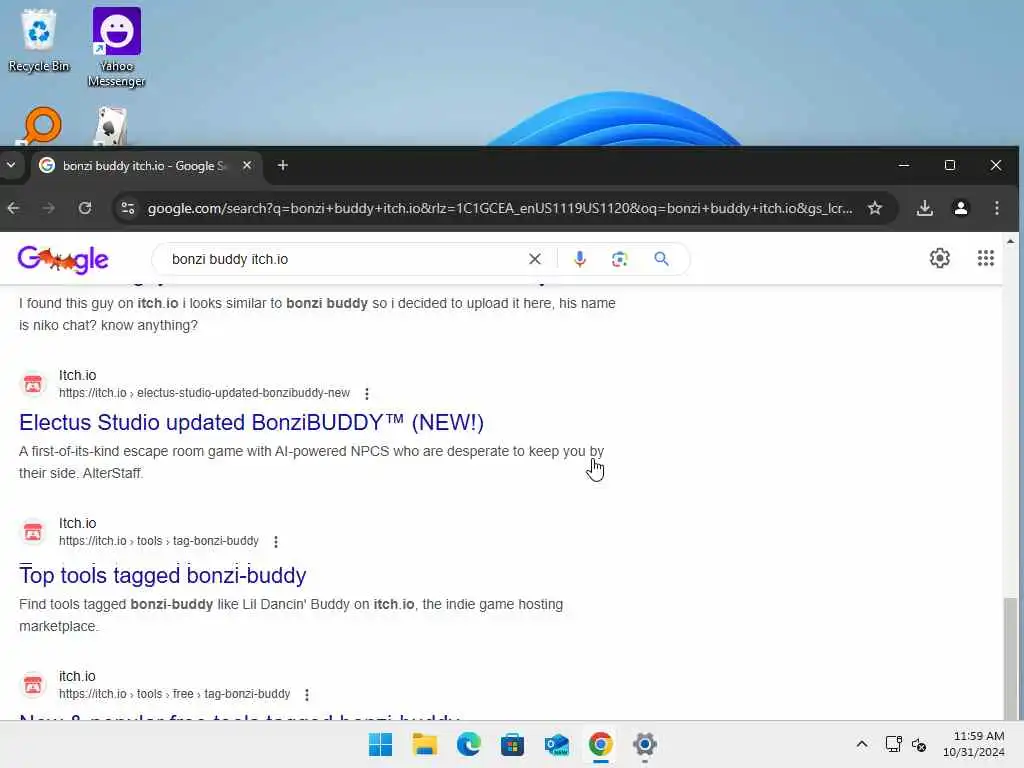Open the clock showing 11:59 AM

pyautogui.click(x=973, y=744)
